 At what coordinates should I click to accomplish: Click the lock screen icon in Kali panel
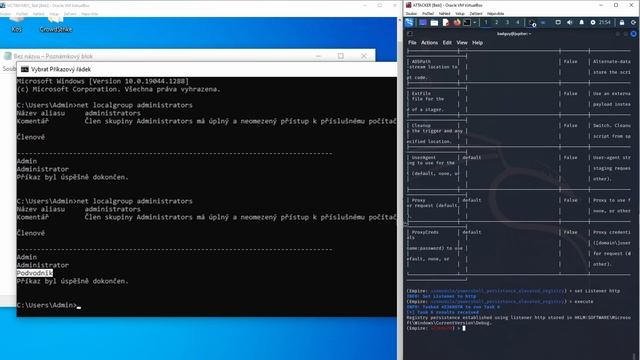coord(622,22)
